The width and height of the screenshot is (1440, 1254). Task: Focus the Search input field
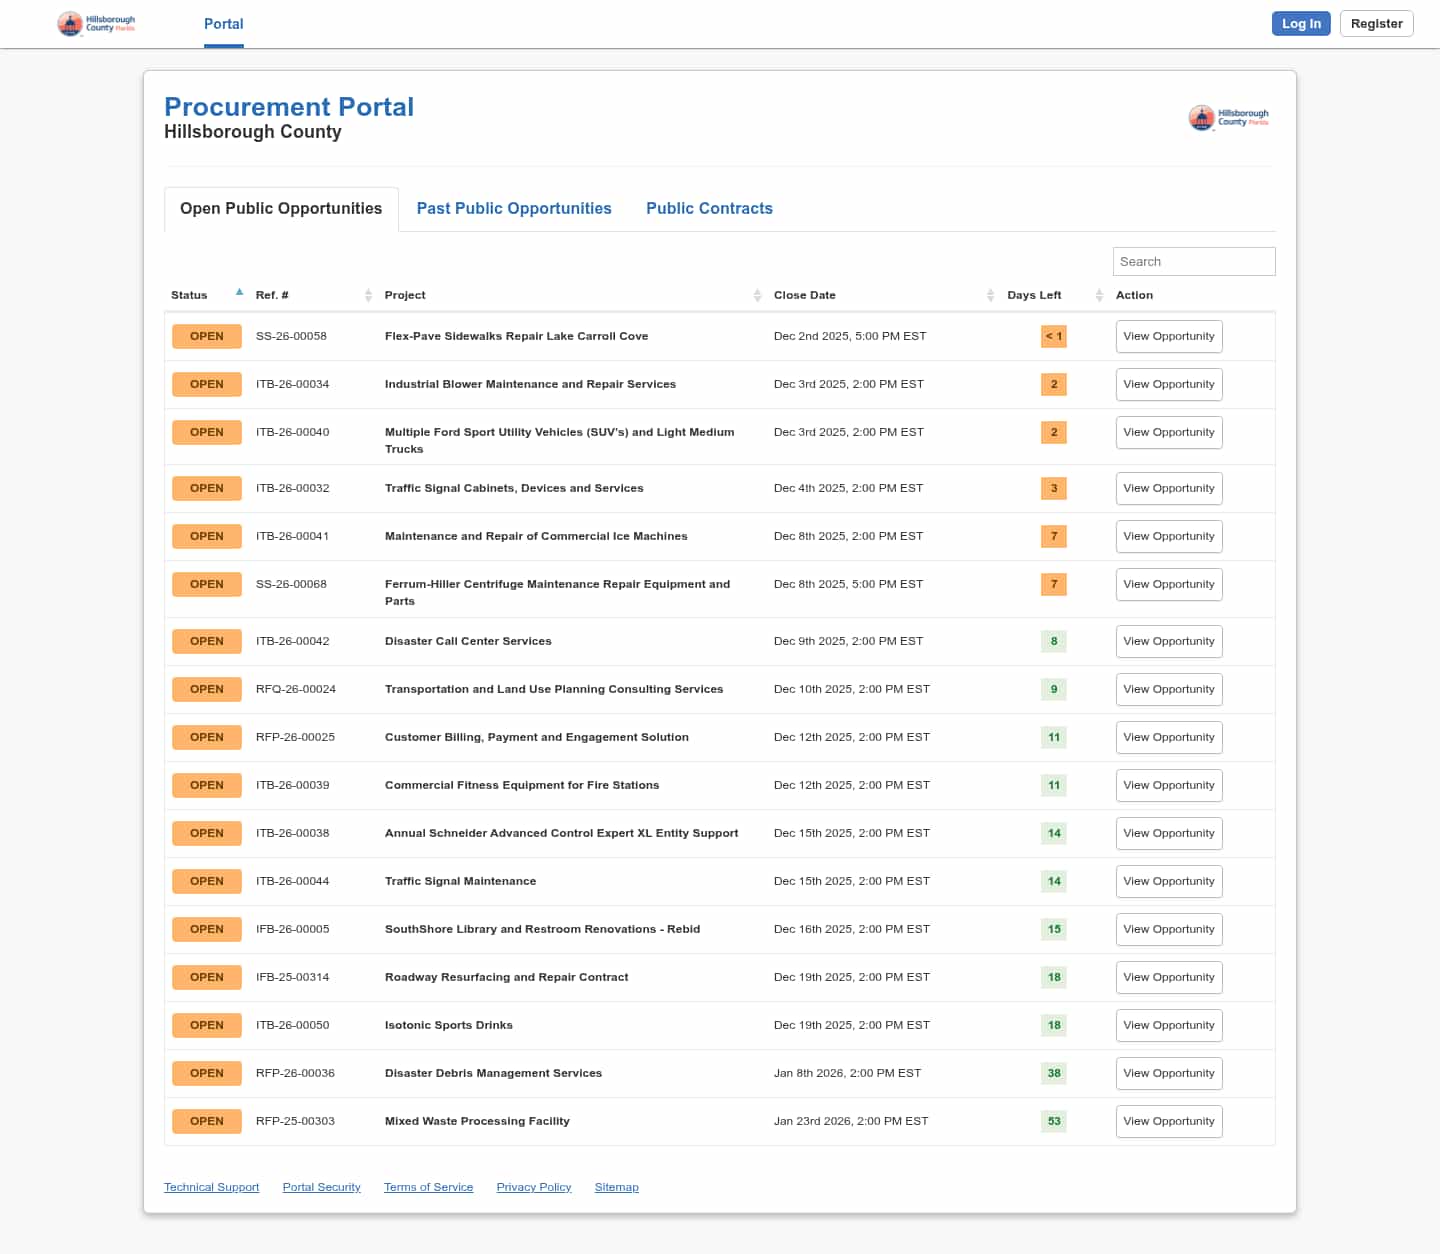[1193, 261]
